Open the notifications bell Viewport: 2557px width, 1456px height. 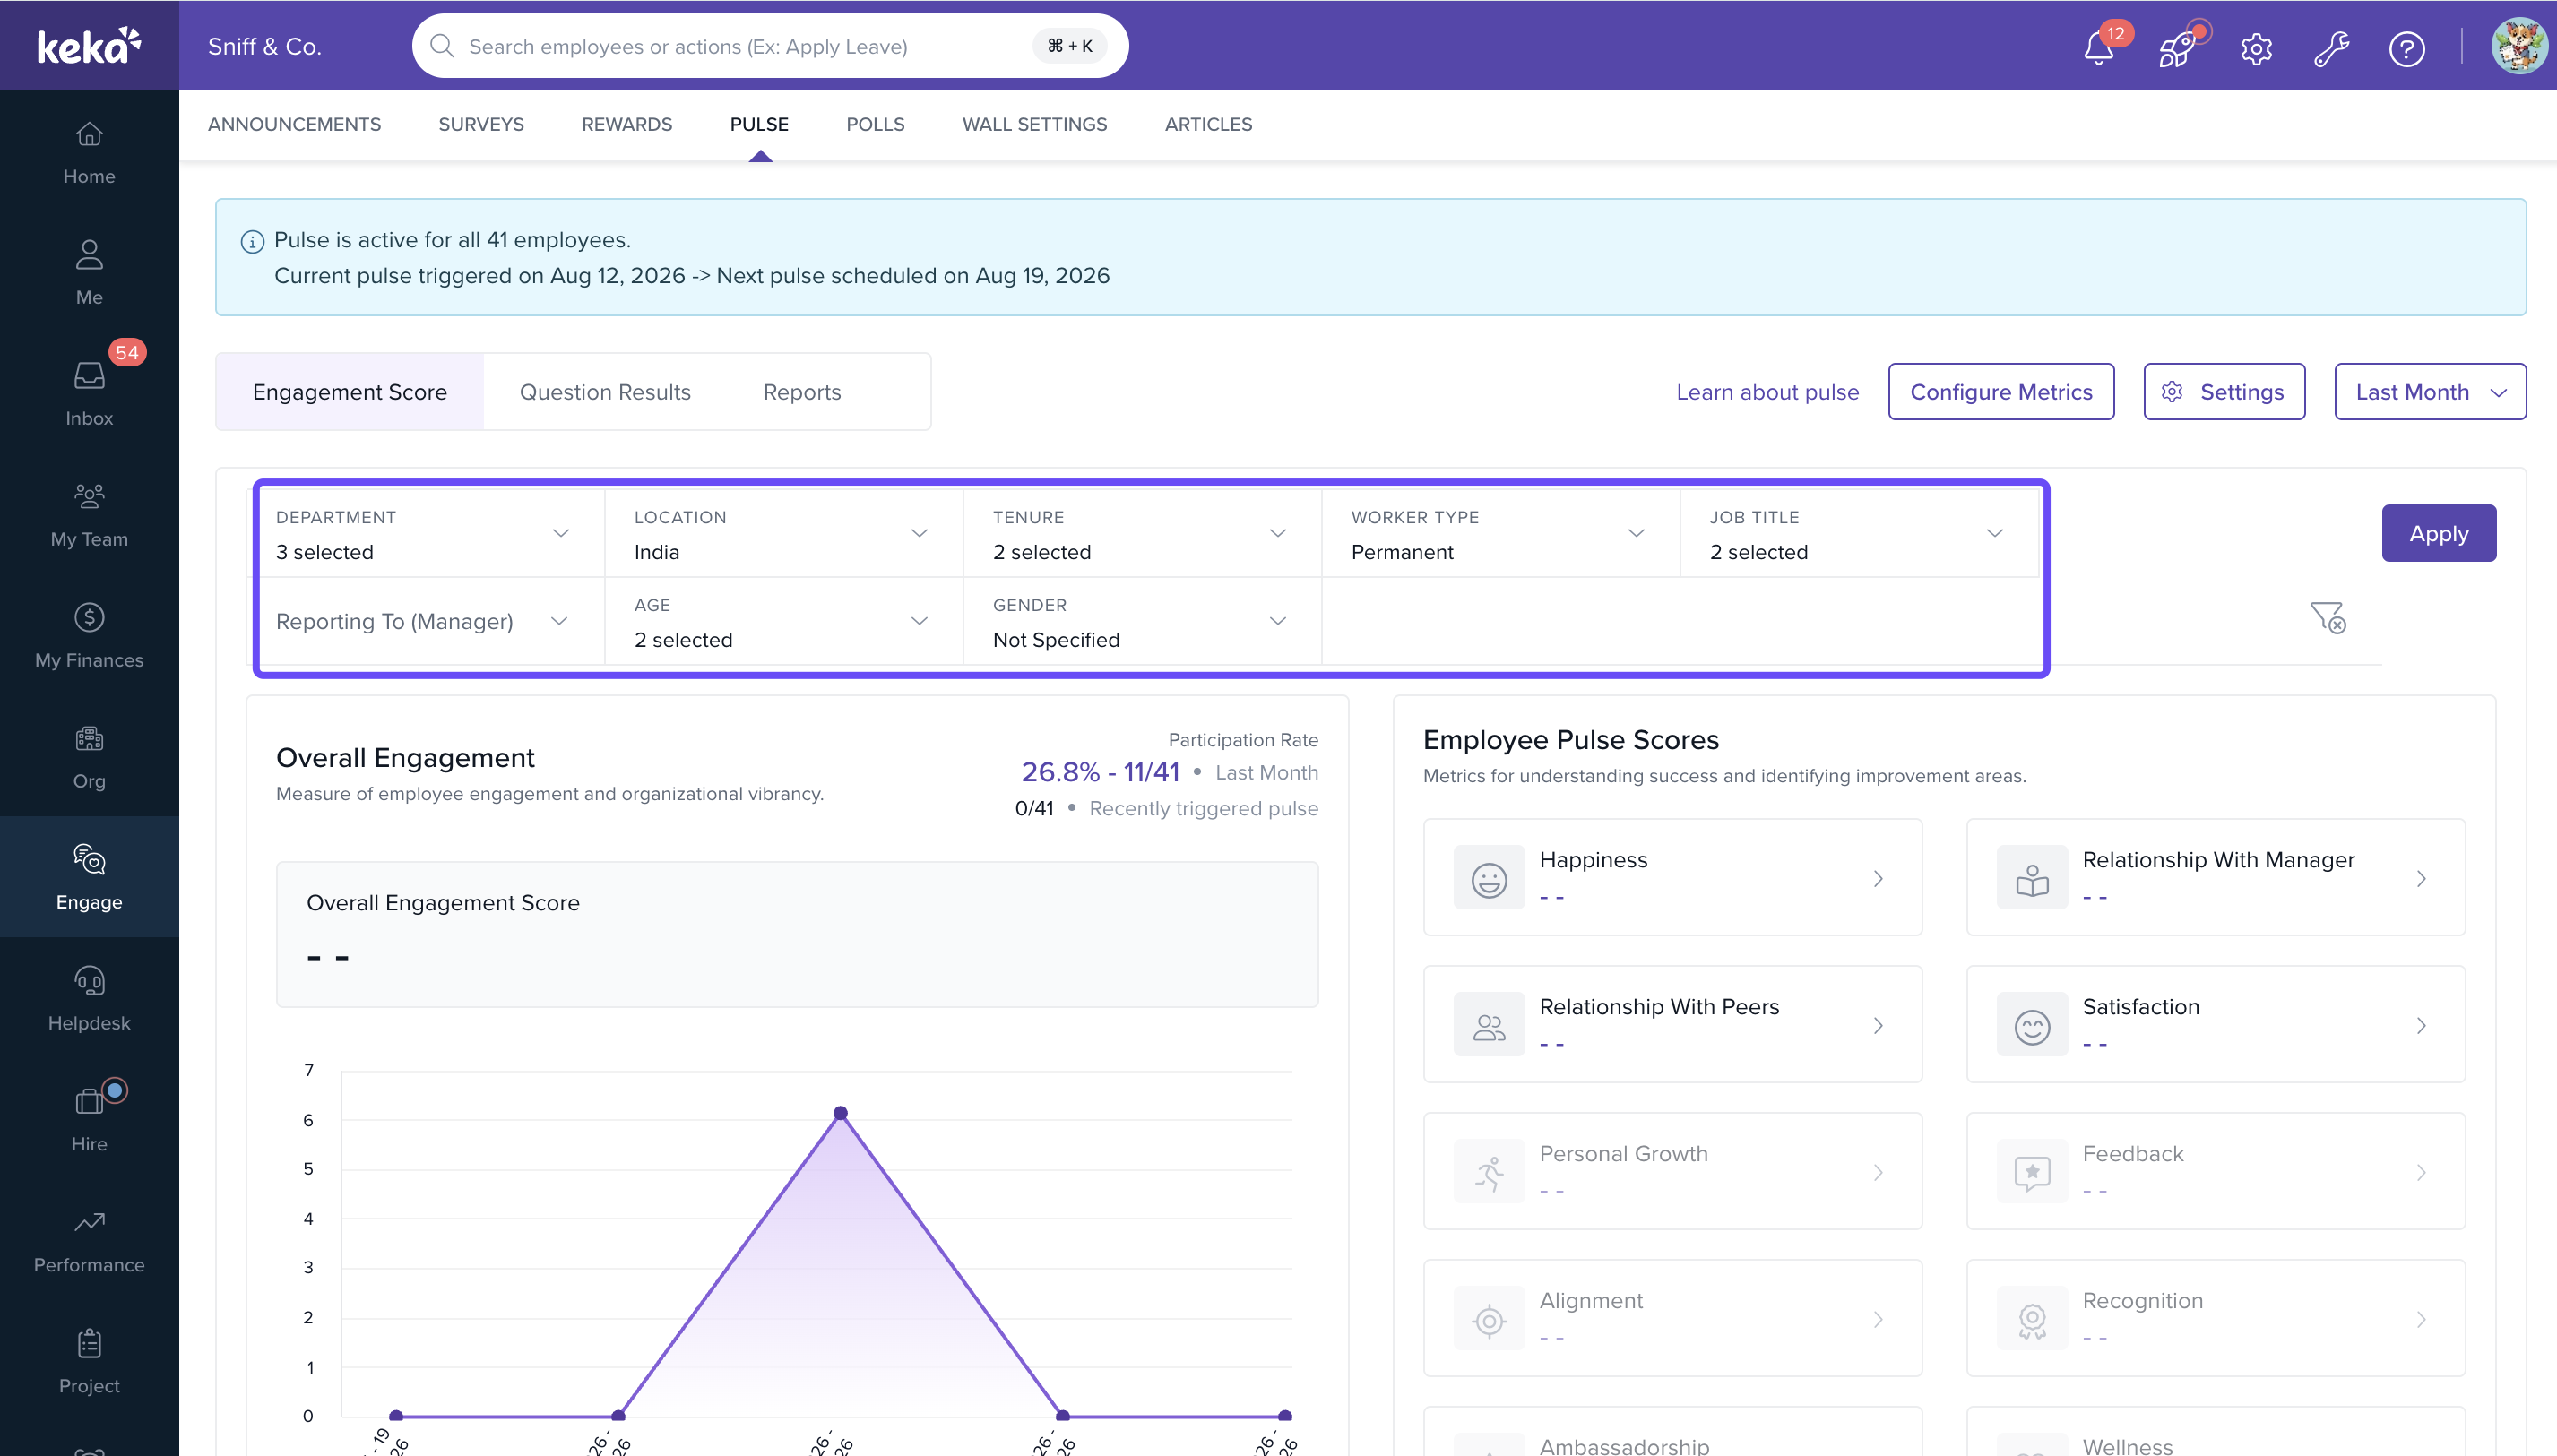tap(2099, 47)
